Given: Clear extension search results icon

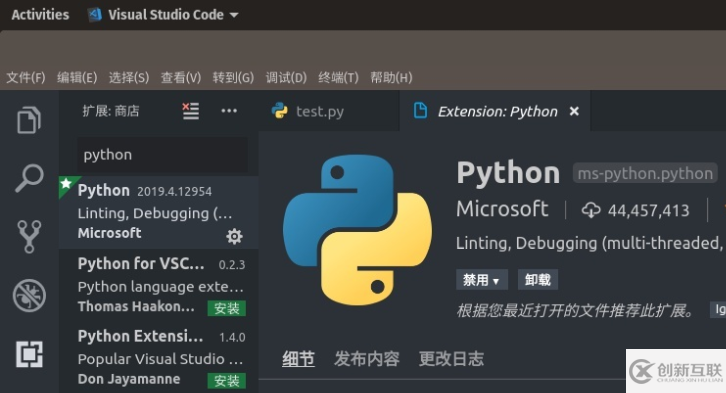Looking at the screenshot, I should click(x=190, y=111).
